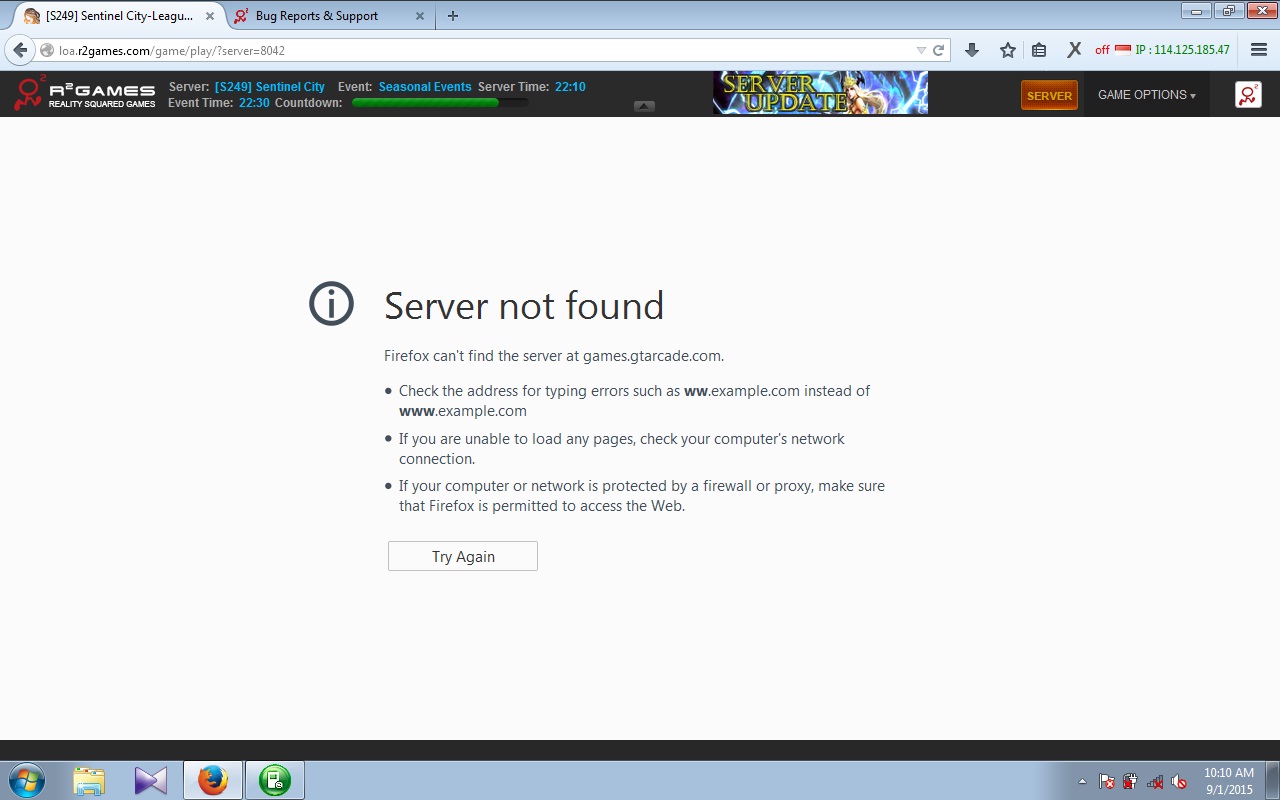Expand the GAME OPTIONS dropdown
Image resolution: width=1280 pixels, height=800 pixels.
pyautogui.click(x=1146, y=95)
